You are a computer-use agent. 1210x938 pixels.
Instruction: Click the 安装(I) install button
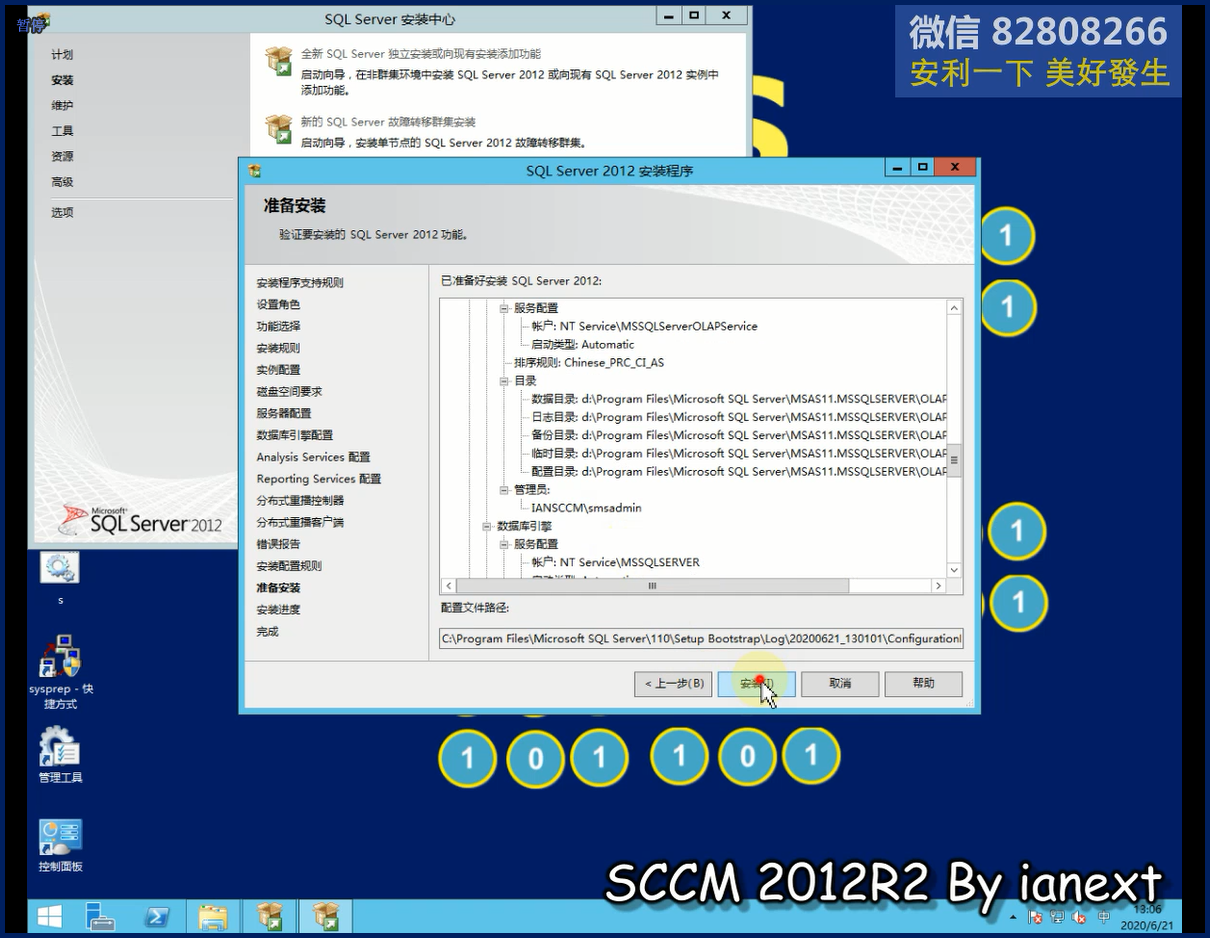tap(756, 684)
